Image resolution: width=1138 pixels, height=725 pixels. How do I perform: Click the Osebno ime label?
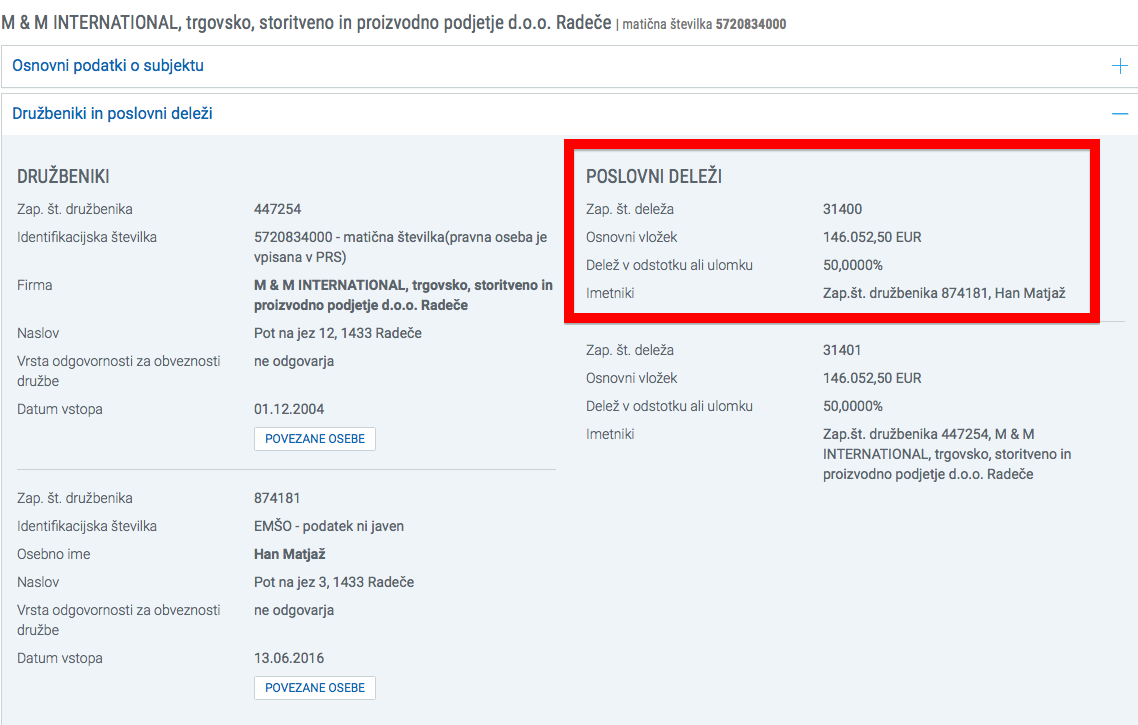click(x=54, y=554)
